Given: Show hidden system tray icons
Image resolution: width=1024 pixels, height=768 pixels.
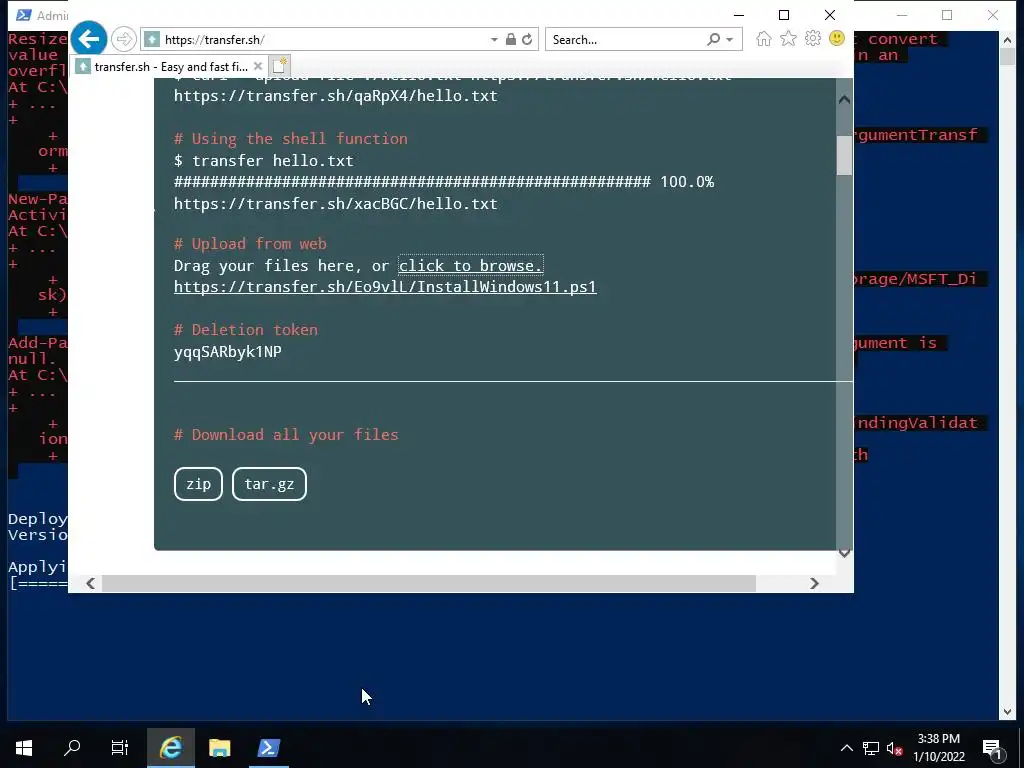Looking at the screenshot, I should point(846,748).
